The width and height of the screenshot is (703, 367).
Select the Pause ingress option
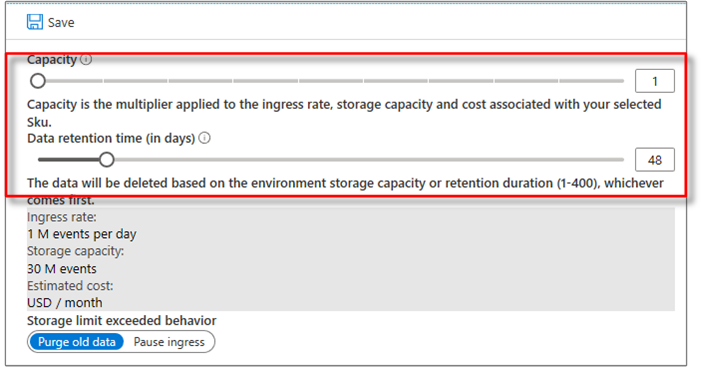(x=169, y=342)
